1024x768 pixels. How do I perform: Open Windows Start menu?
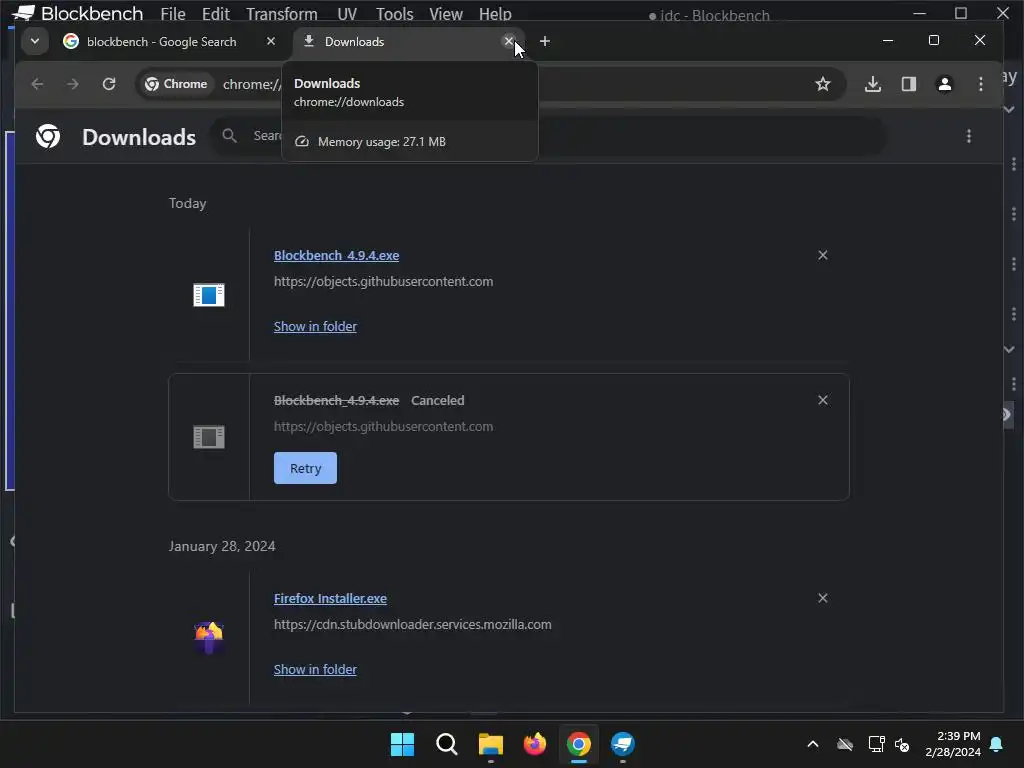coord(402,744)
